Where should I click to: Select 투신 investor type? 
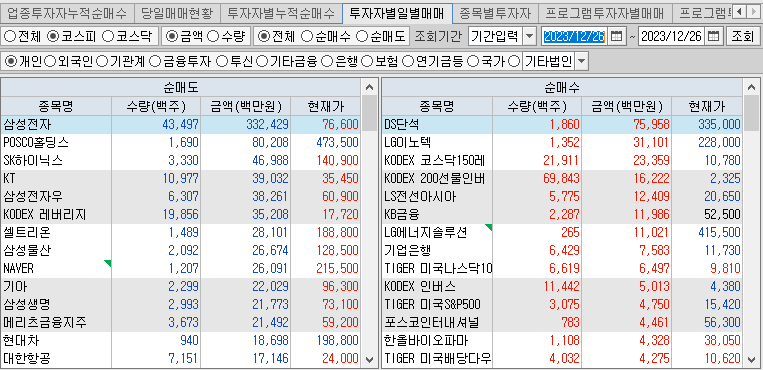click(x=221, y=61)
